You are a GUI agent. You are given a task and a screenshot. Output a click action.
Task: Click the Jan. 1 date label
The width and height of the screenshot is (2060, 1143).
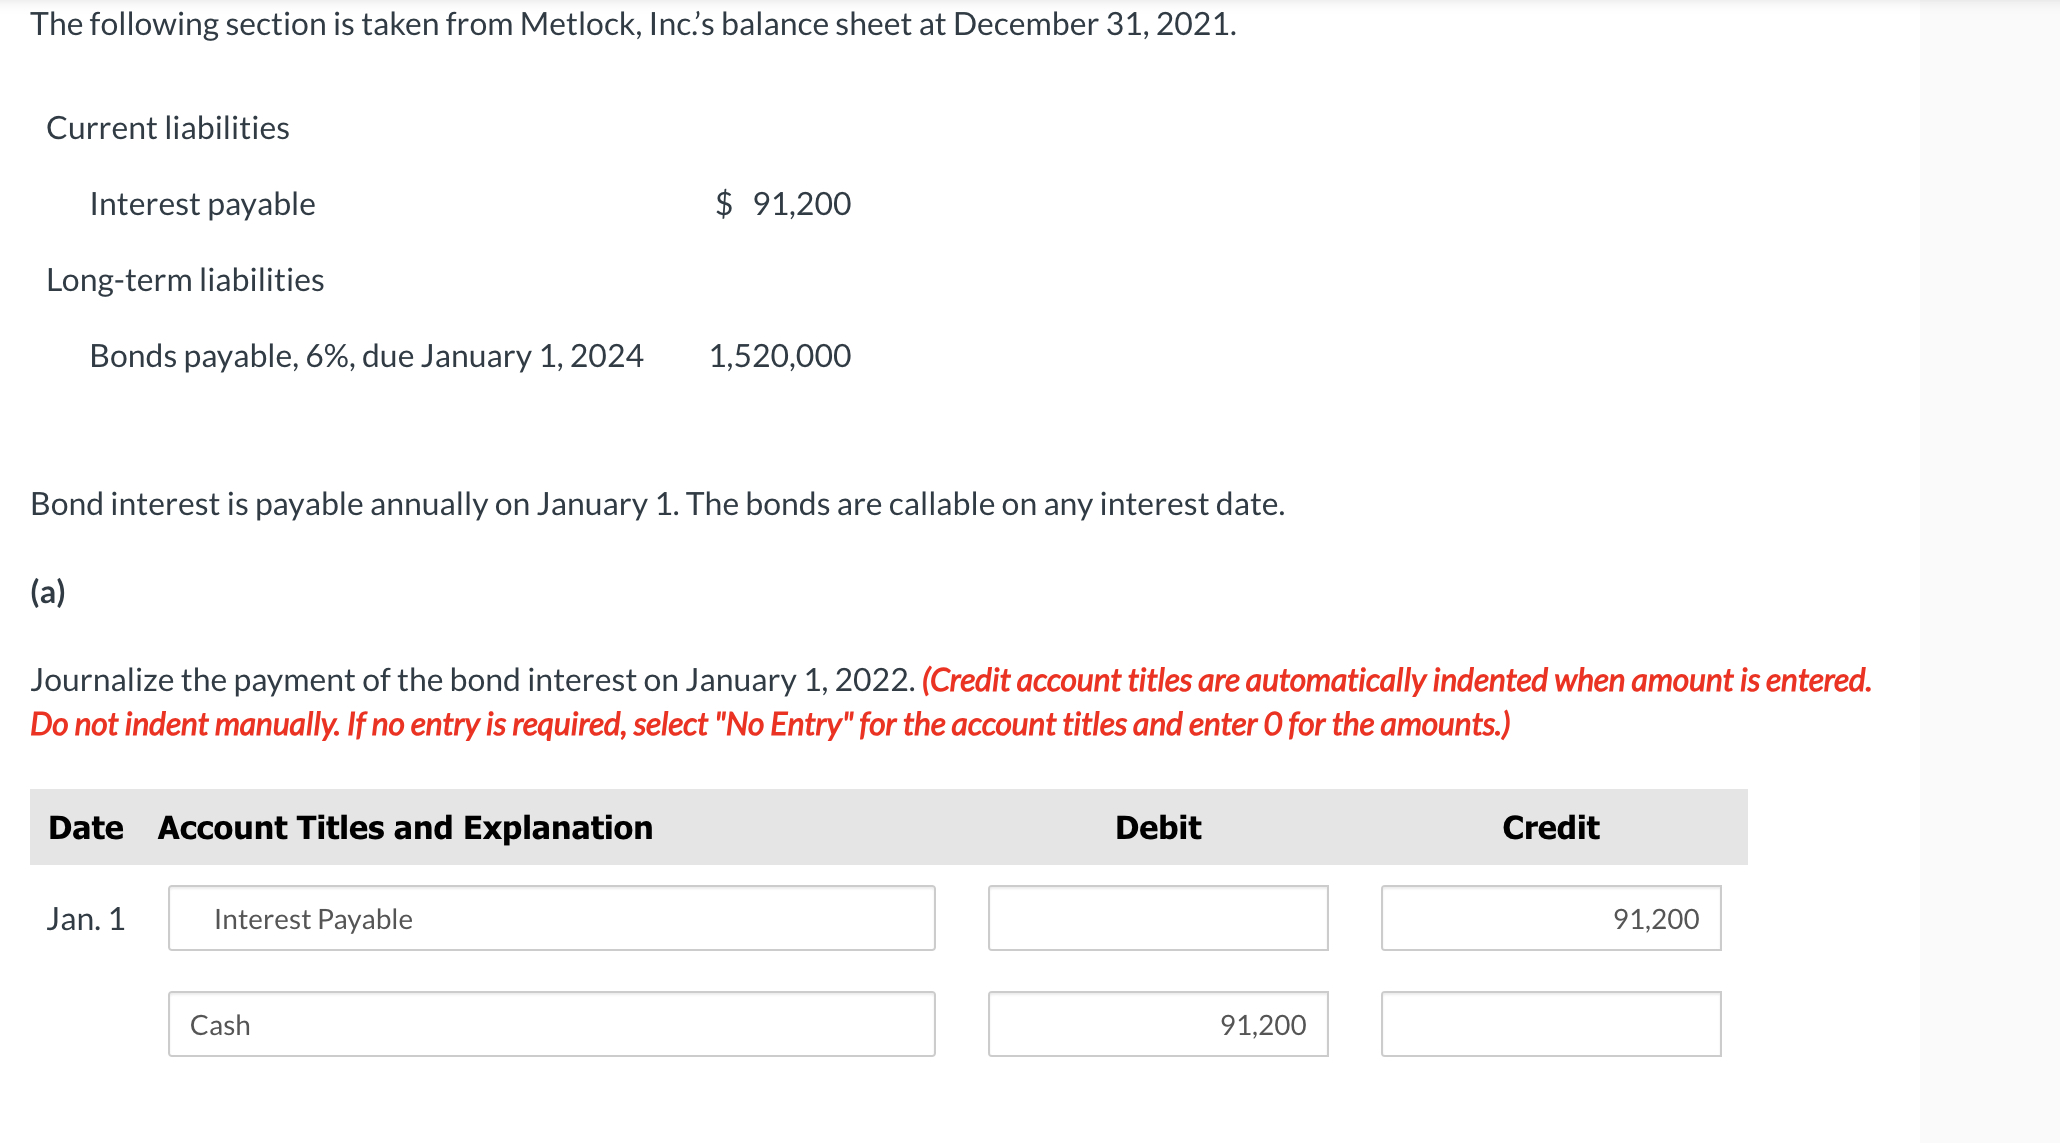(86, 918)
